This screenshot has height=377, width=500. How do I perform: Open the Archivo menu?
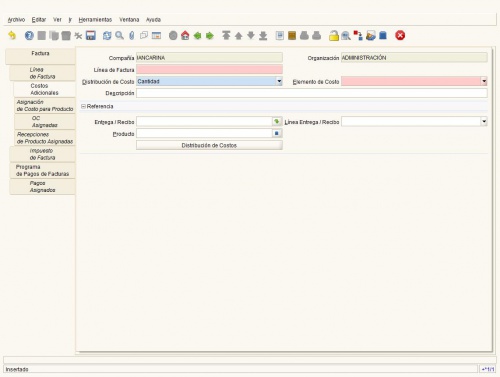click(16, 20)
